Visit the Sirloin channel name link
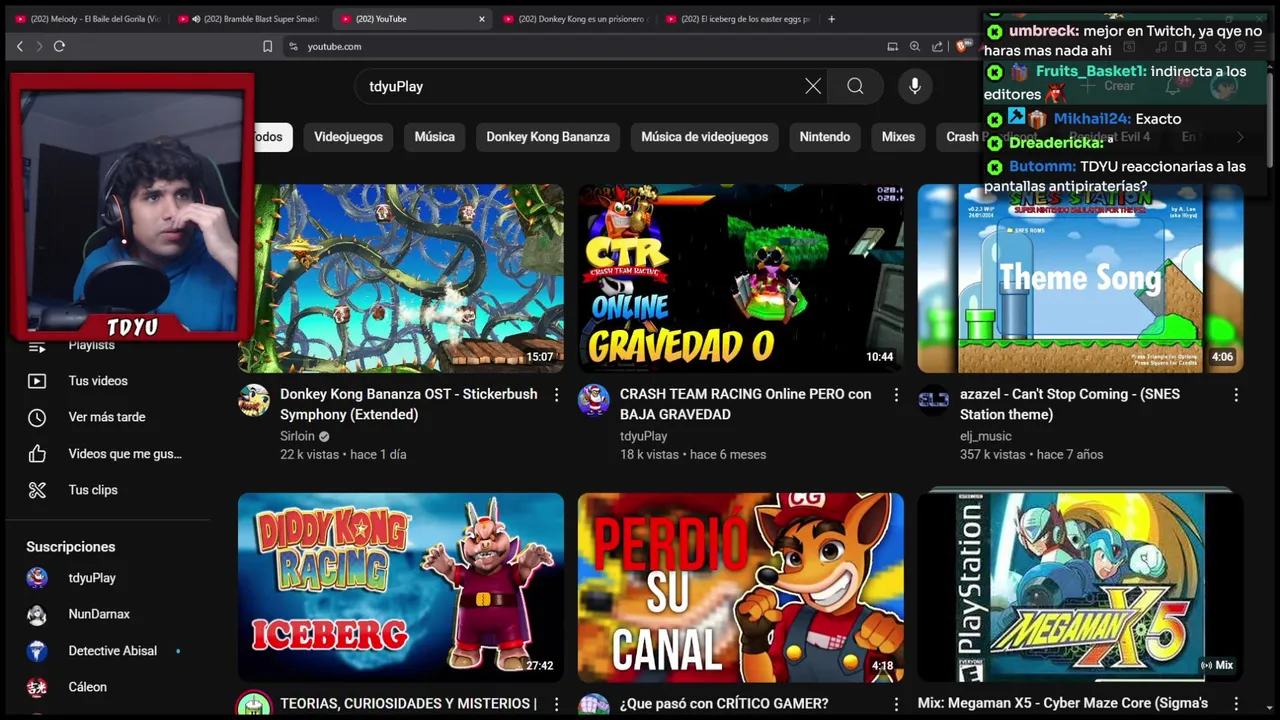The height and width of the screenshot is (720, 1280). click(x=297, y=436)
